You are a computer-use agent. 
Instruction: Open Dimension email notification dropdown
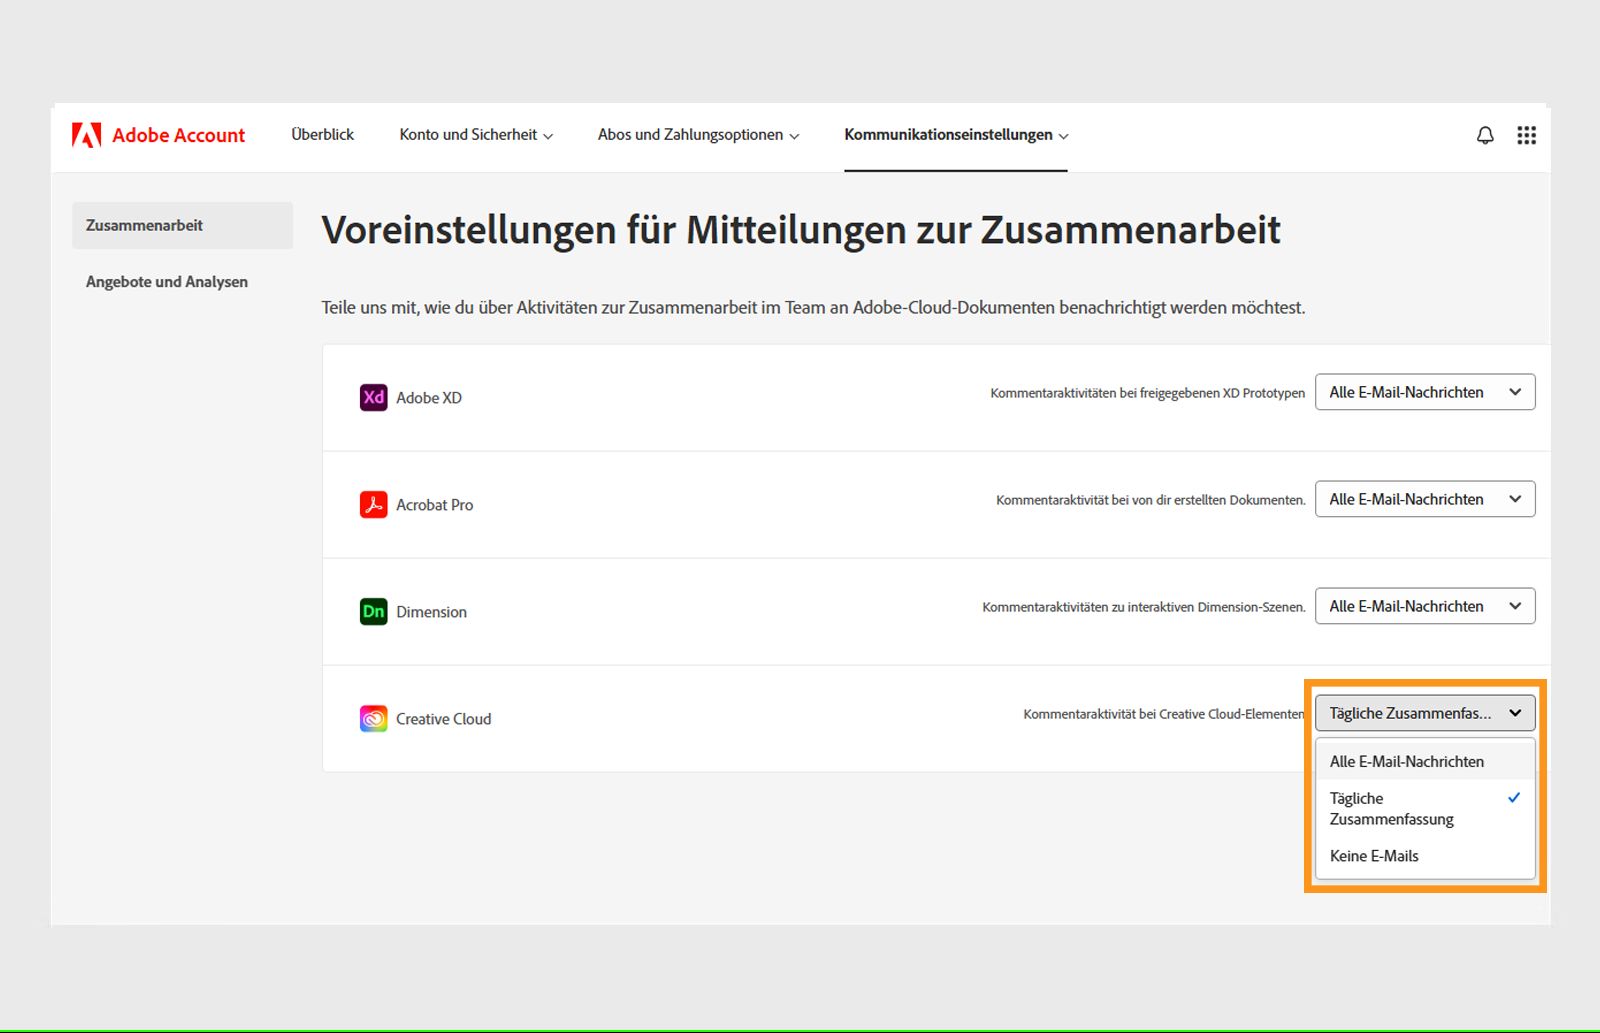coord(1425,606)
